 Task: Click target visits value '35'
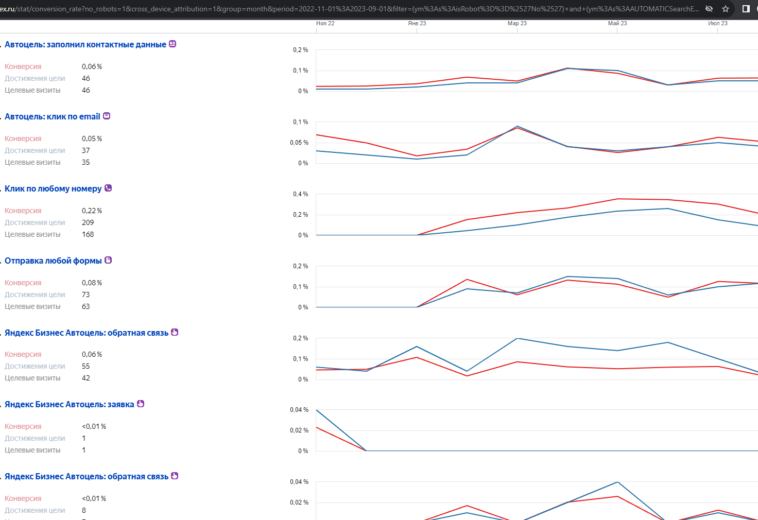(86, 162)
